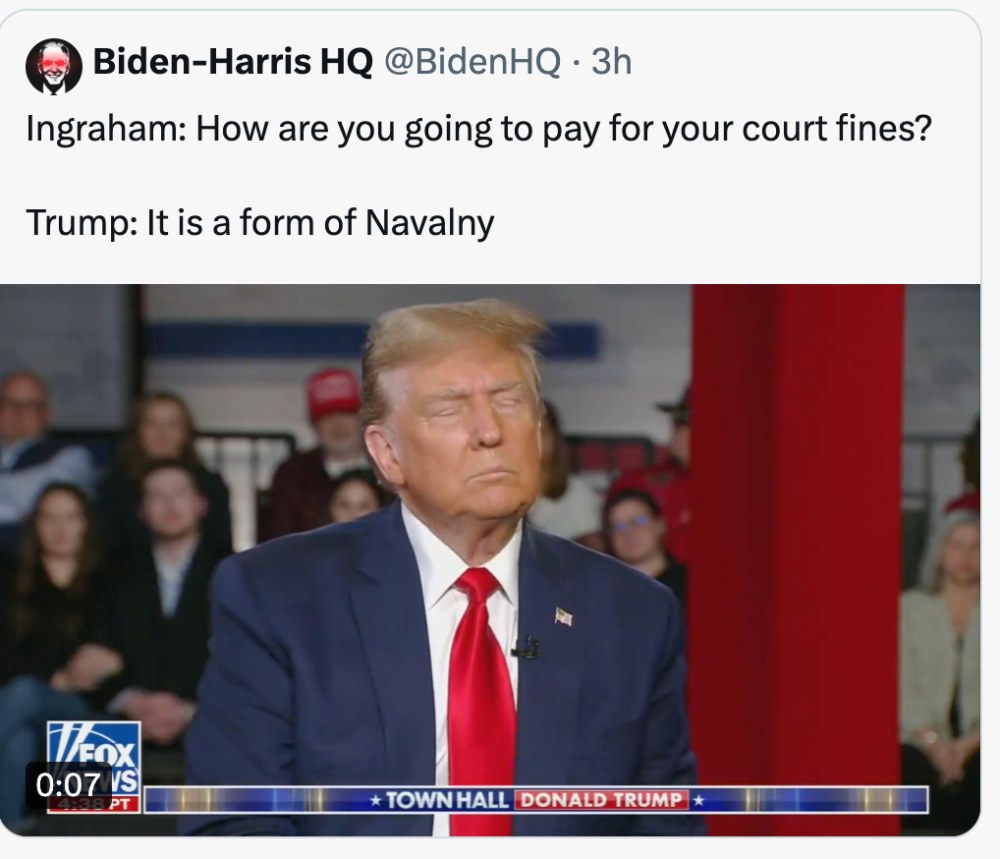Click the 0:07 video duration badge
1000x859 pixels.
point(69,784)
